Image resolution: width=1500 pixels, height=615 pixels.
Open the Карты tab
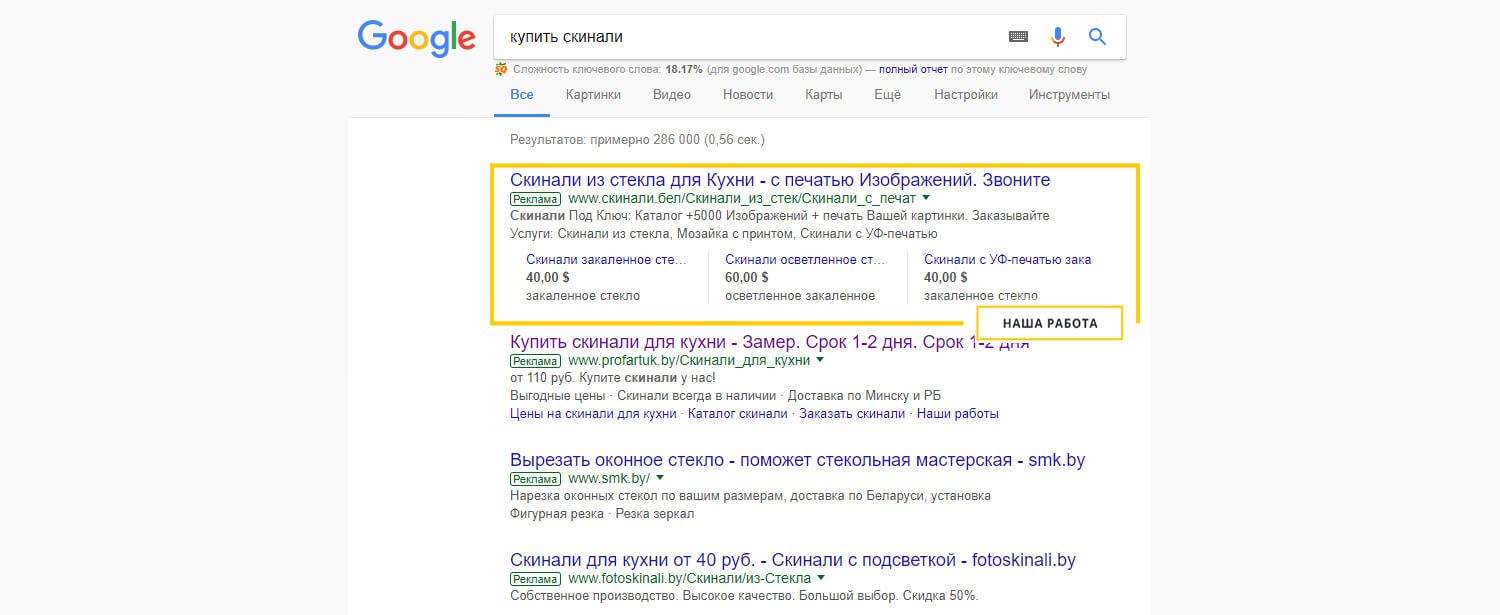point(823,95)
